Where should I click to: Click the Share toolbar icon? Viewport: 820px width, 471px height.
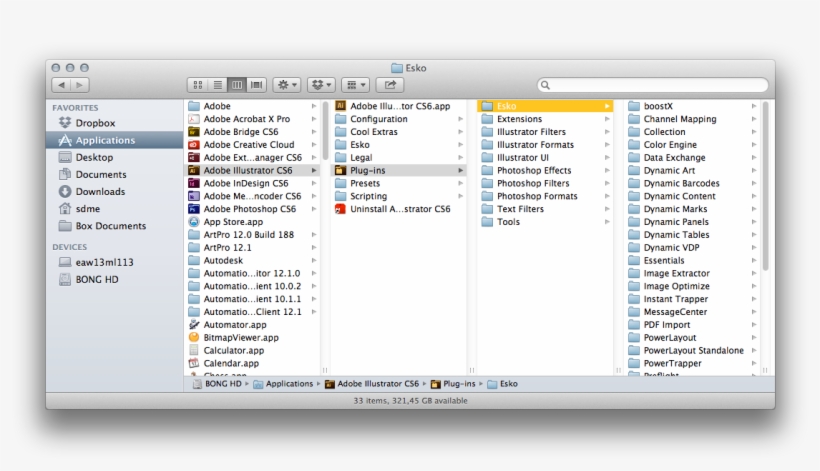pyautogui.click(x=390, y=86)
